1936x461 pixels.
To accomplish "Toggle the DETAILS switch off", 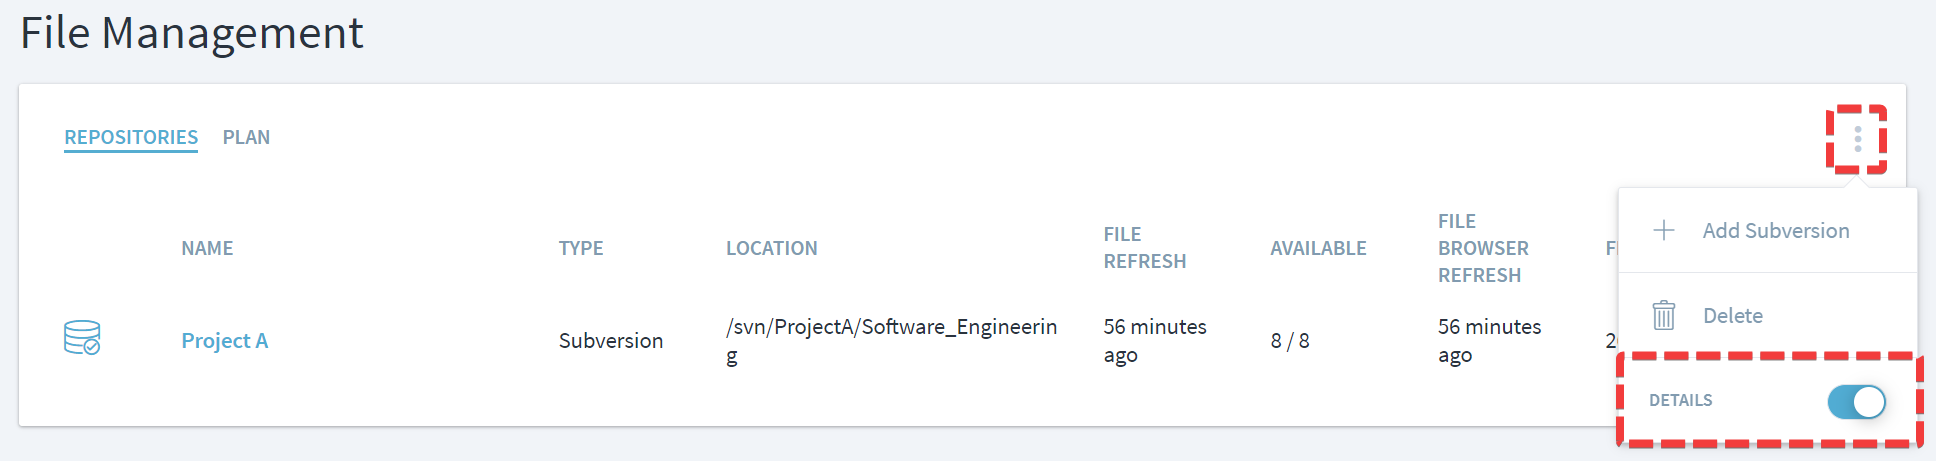I will coord(1856,401).
